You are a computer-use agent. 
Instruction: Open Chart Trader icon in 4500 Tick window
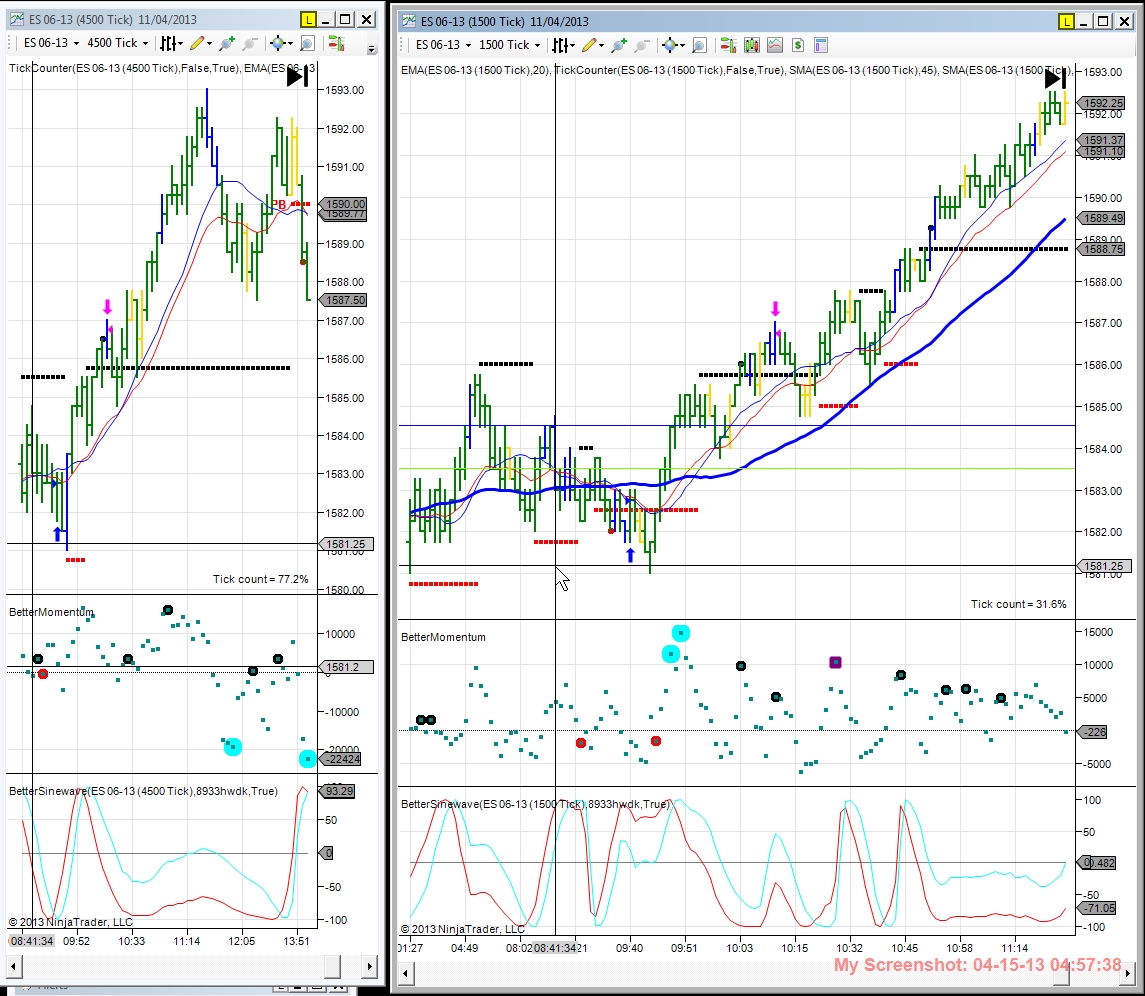[336, 44]
